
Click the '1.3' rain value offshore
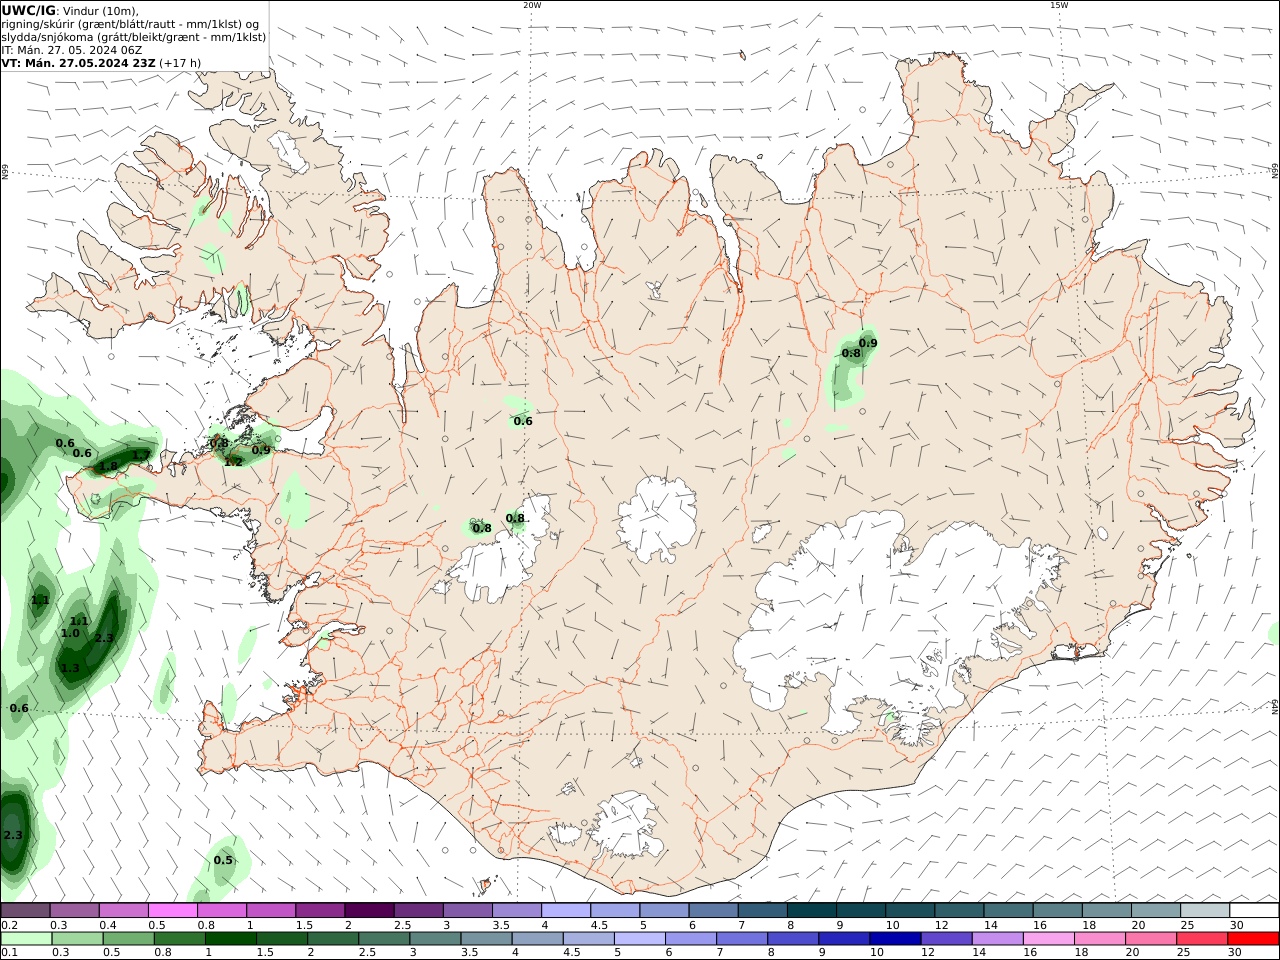tap(70, 668)
